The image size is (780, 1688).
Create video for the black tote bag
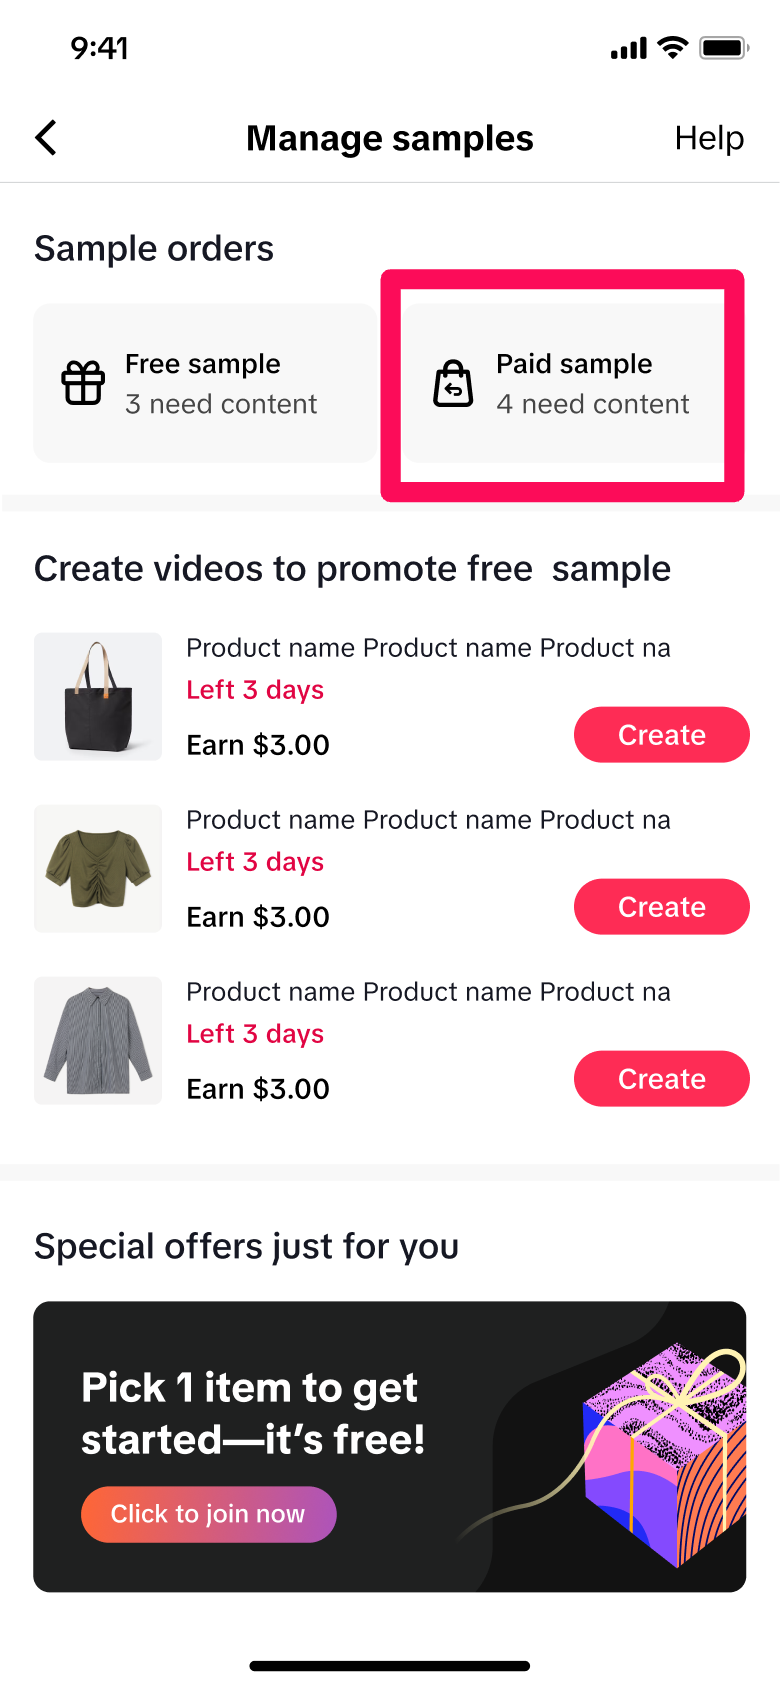(662, 735)
